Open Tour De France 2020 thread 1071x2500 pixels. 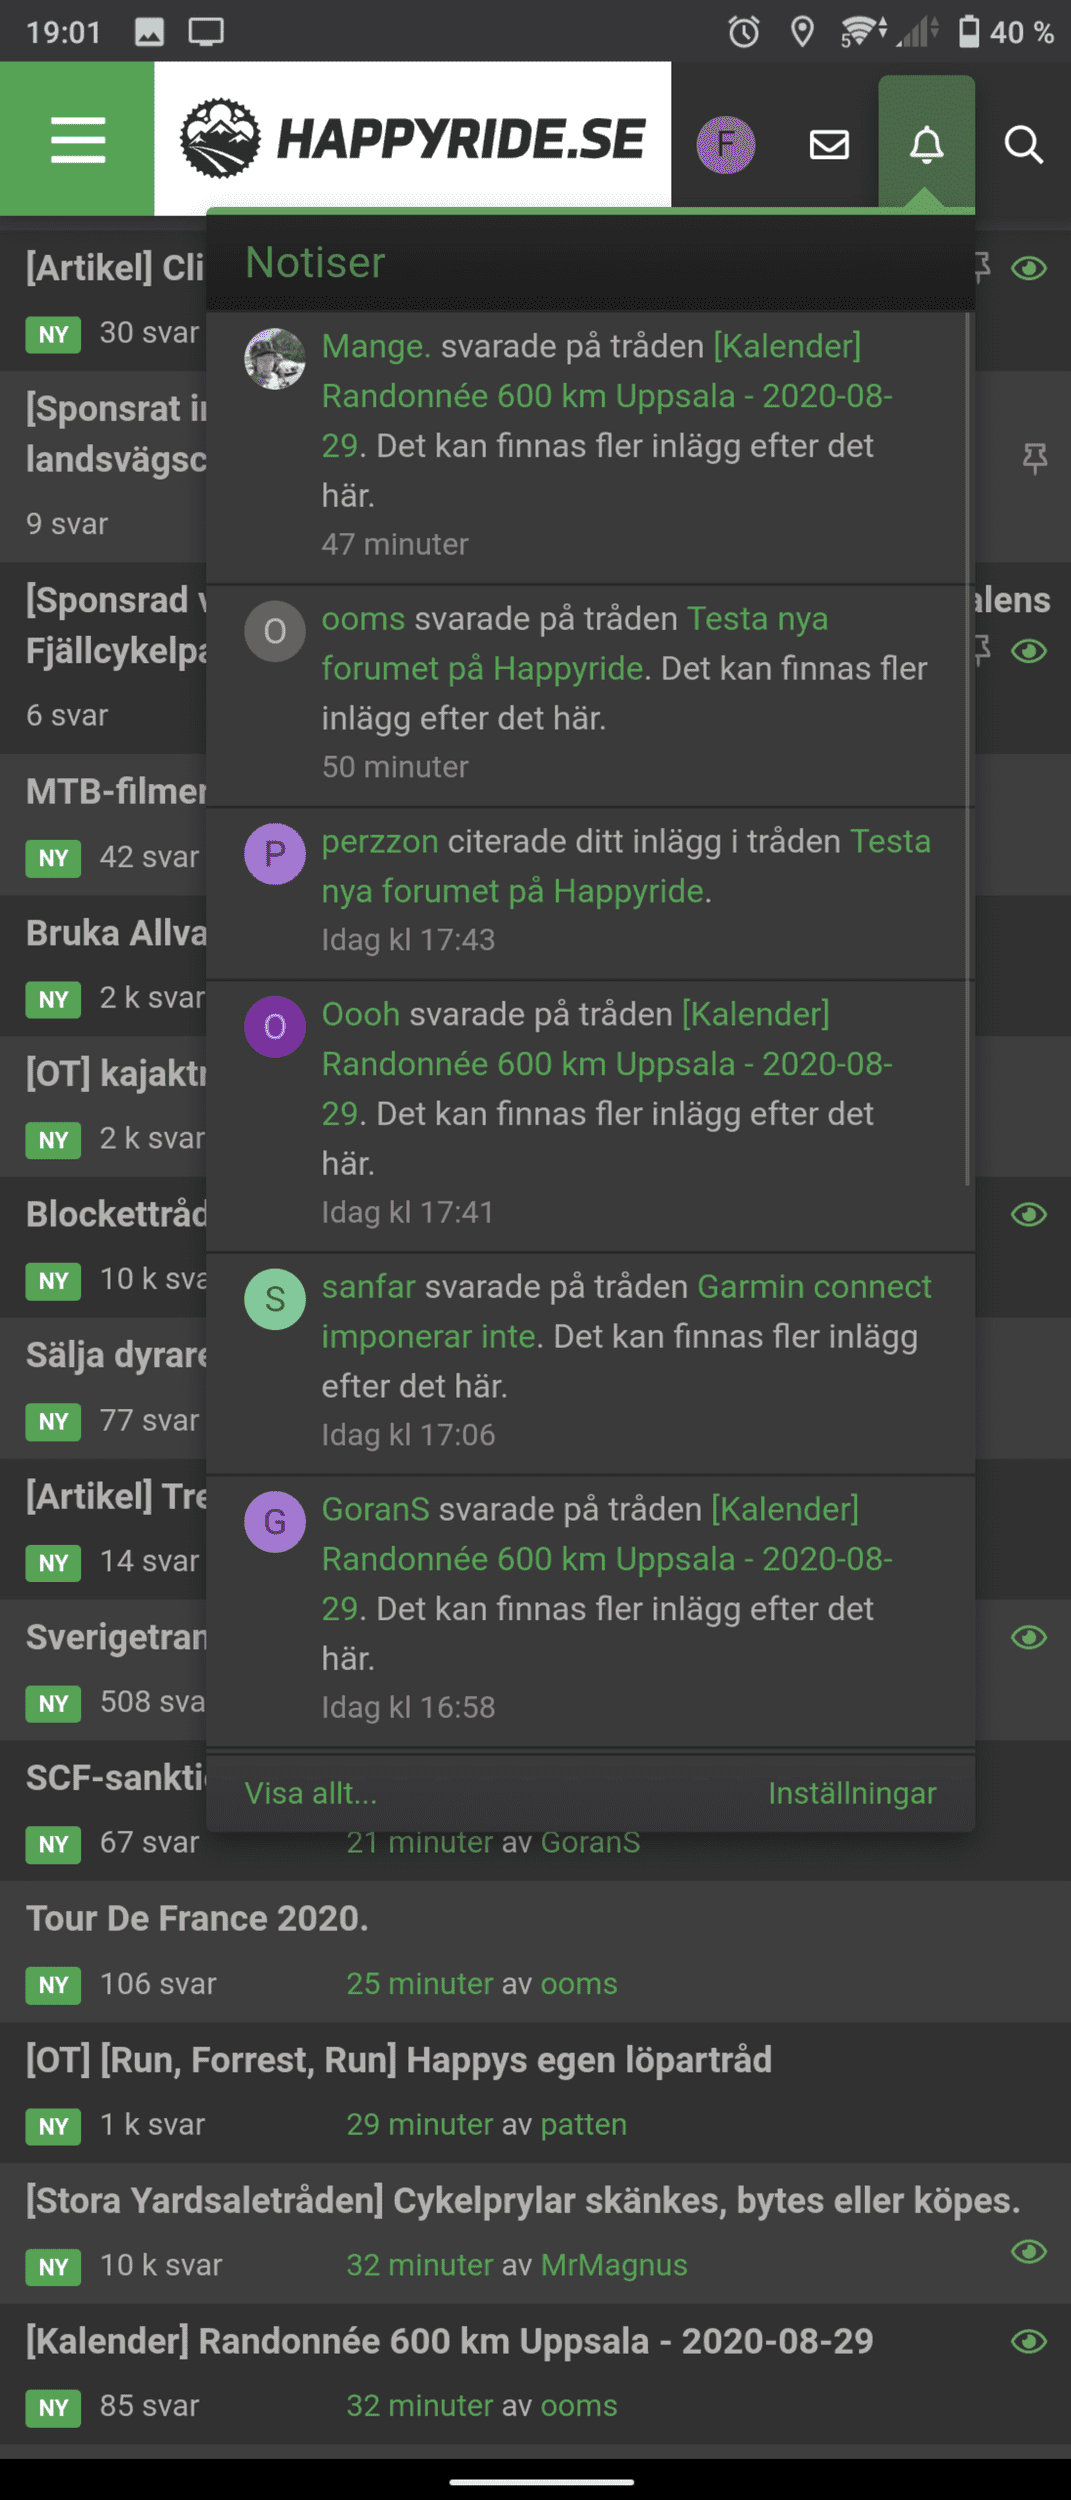coord(197,1918)
